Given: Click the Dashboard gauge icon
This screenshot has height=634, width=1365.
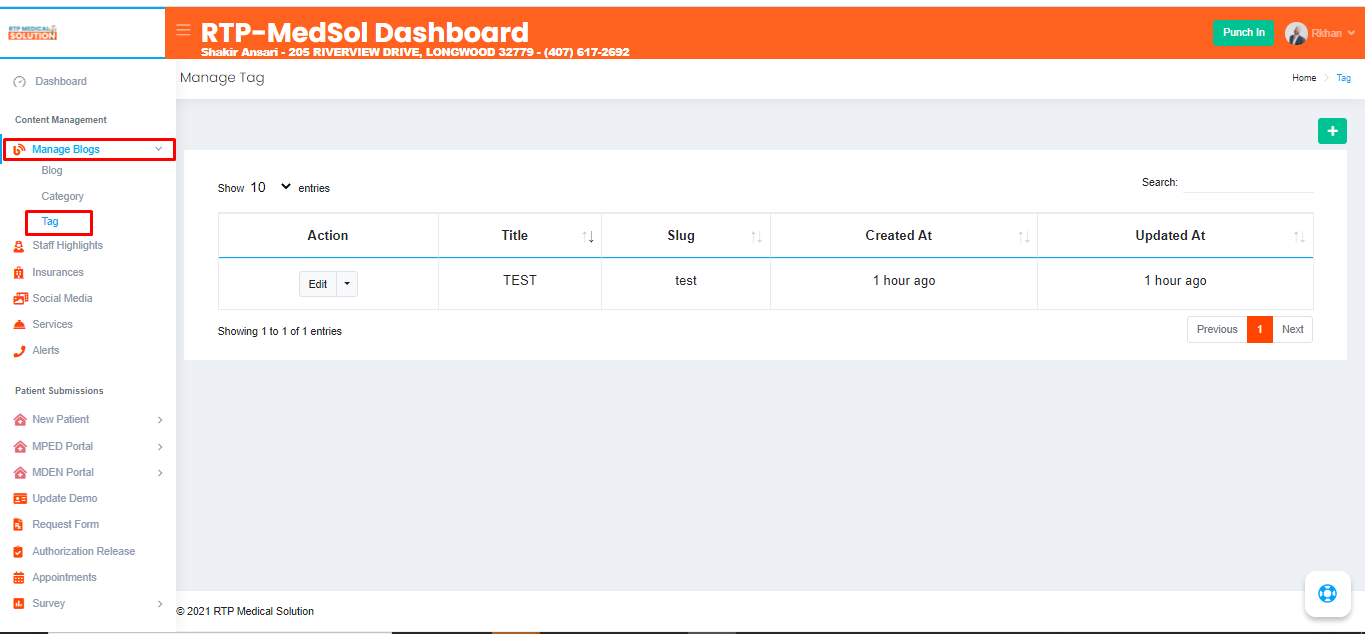Looking at the screenshot, I should 20,82.
